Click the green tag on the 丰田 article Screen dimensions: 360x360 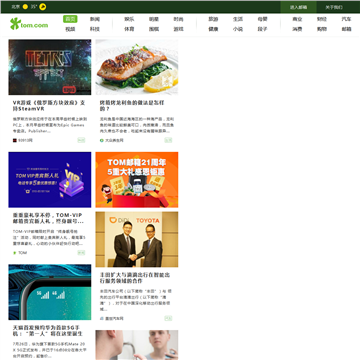point(168,319)
